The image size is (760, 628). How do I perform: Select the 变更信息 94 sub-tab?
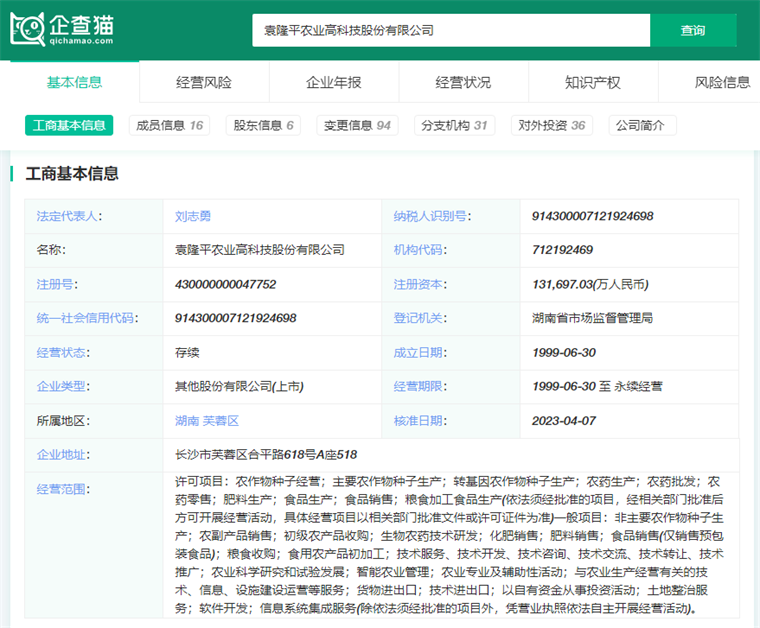[x=357, y=126]
